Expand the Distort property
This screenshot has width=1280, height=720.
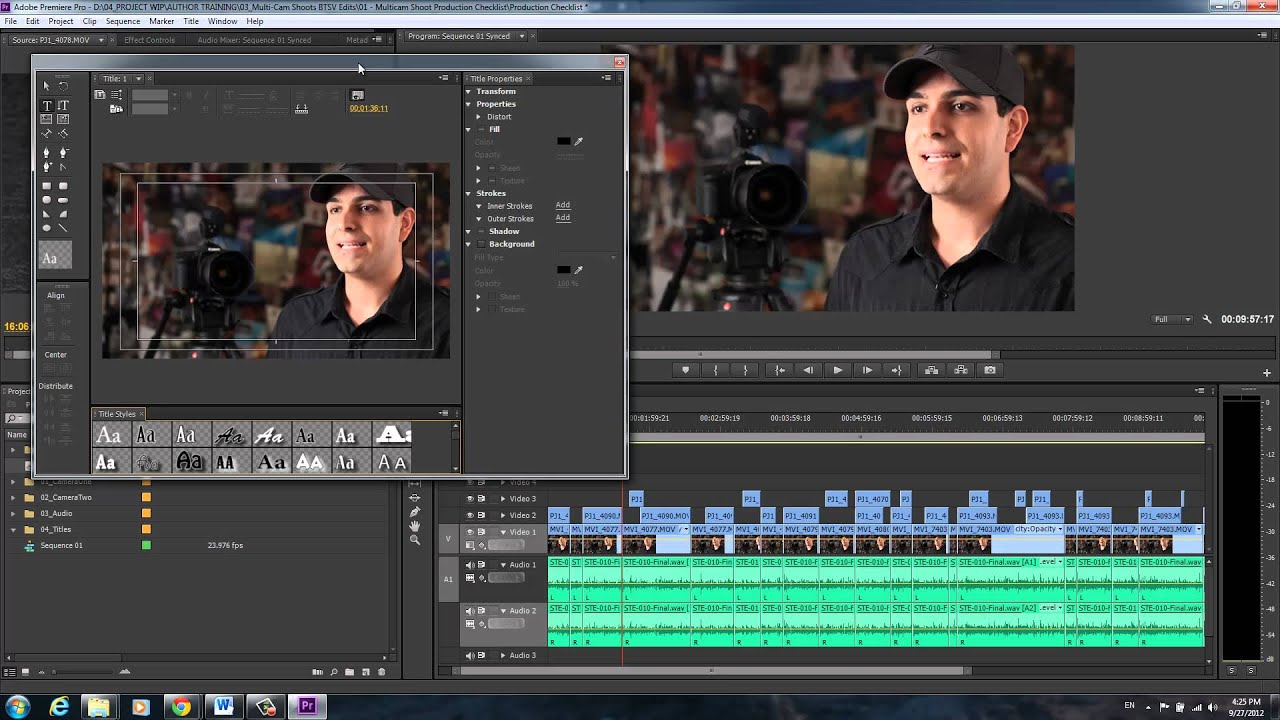(479, 117)
